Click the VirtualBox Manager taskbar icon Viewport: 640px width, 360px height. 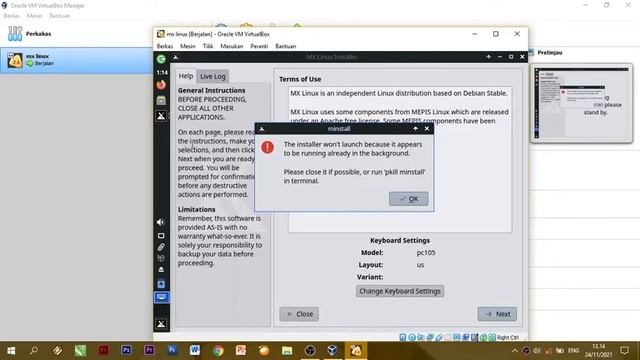click(333, 351)
